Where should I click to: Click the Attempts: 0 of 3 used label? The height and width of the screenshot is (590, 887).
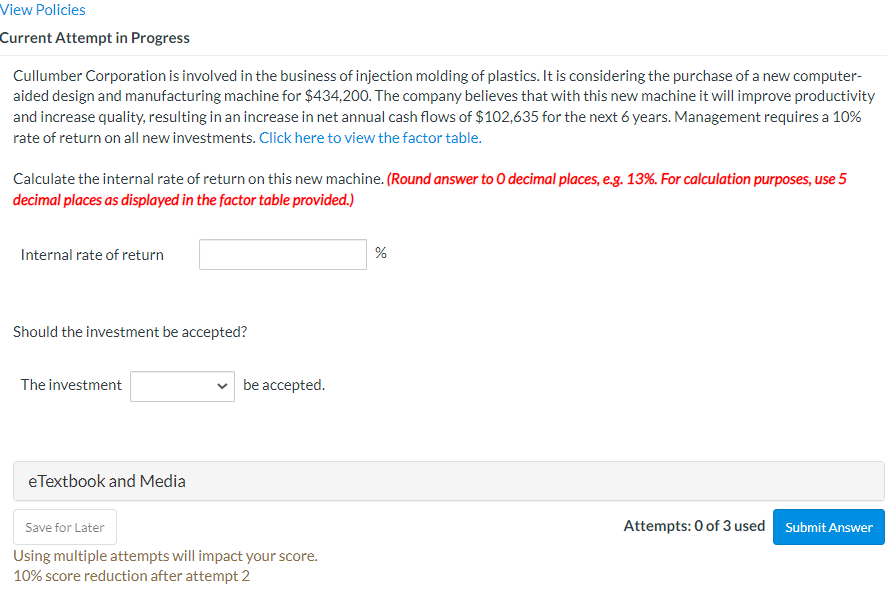[x=694, y=525]
